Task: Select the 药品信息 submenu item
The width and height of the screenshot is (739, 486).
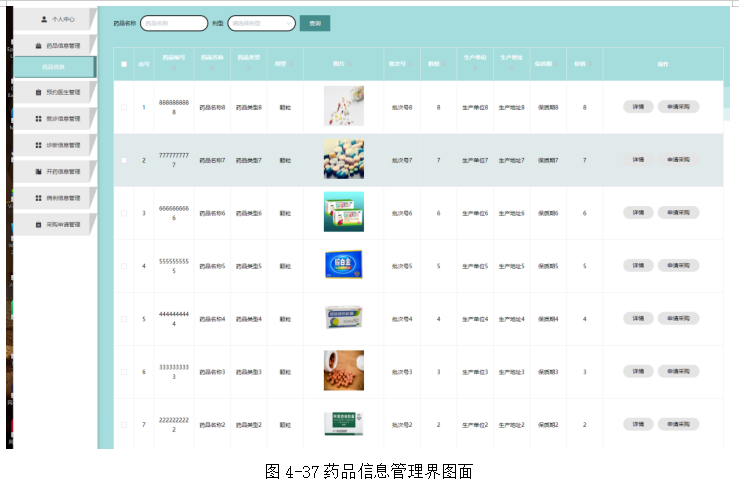Action: pyautogui.click(x=54, y=67)
